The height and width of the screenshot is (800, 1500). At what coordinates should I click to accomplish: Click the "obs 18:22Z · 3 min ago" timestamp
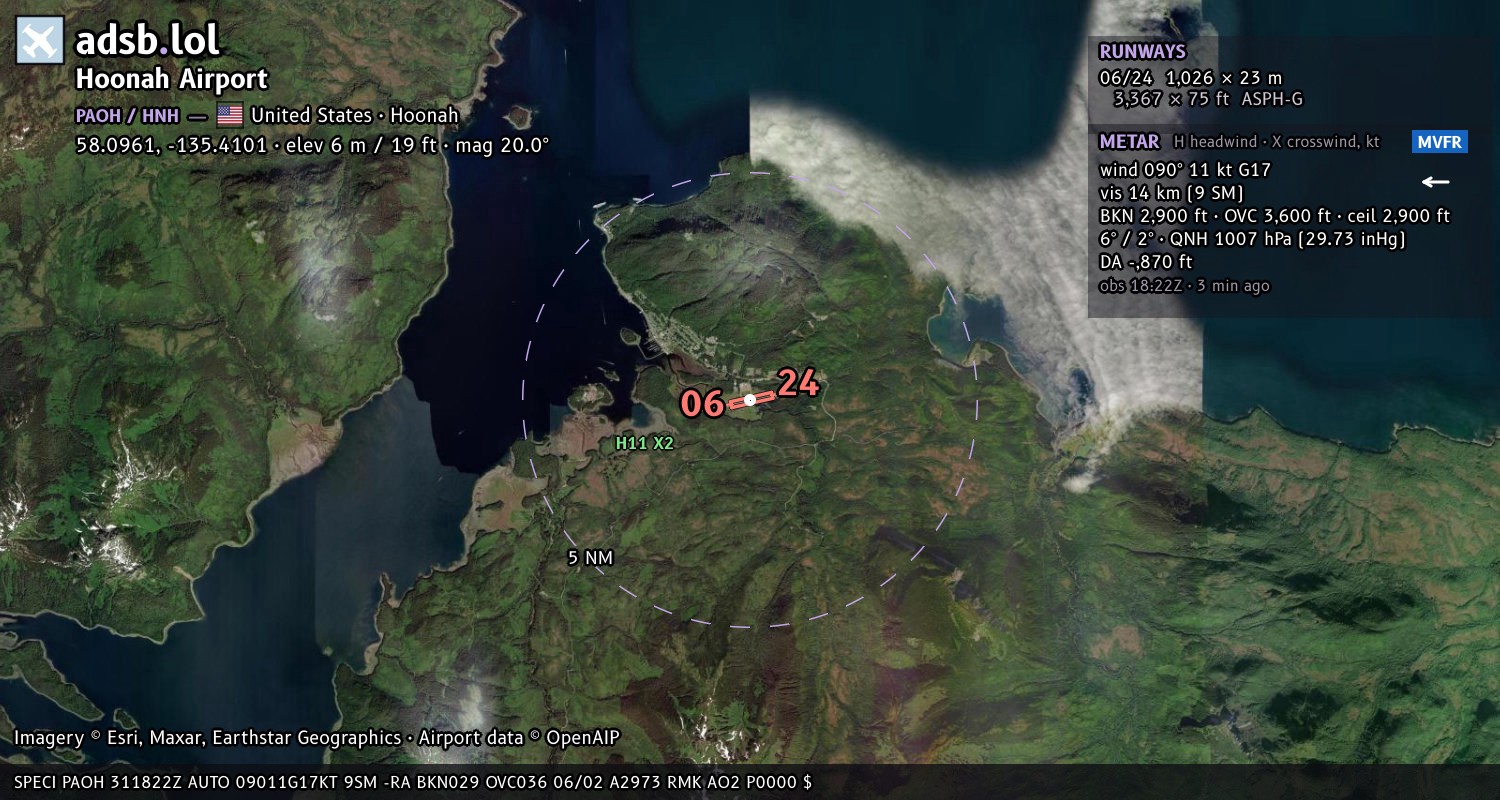[1184, 286]
